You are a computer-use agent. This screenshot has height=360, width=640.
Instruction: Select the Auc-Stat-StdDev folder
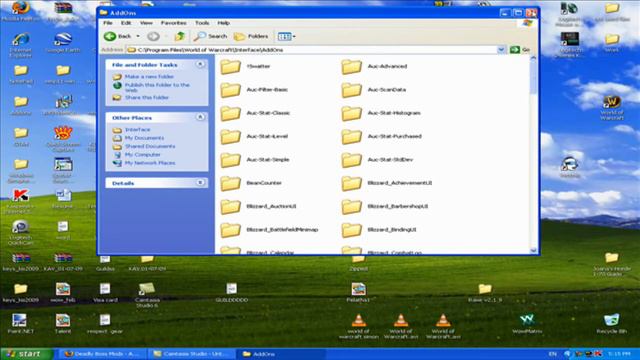tap(377, 159)
